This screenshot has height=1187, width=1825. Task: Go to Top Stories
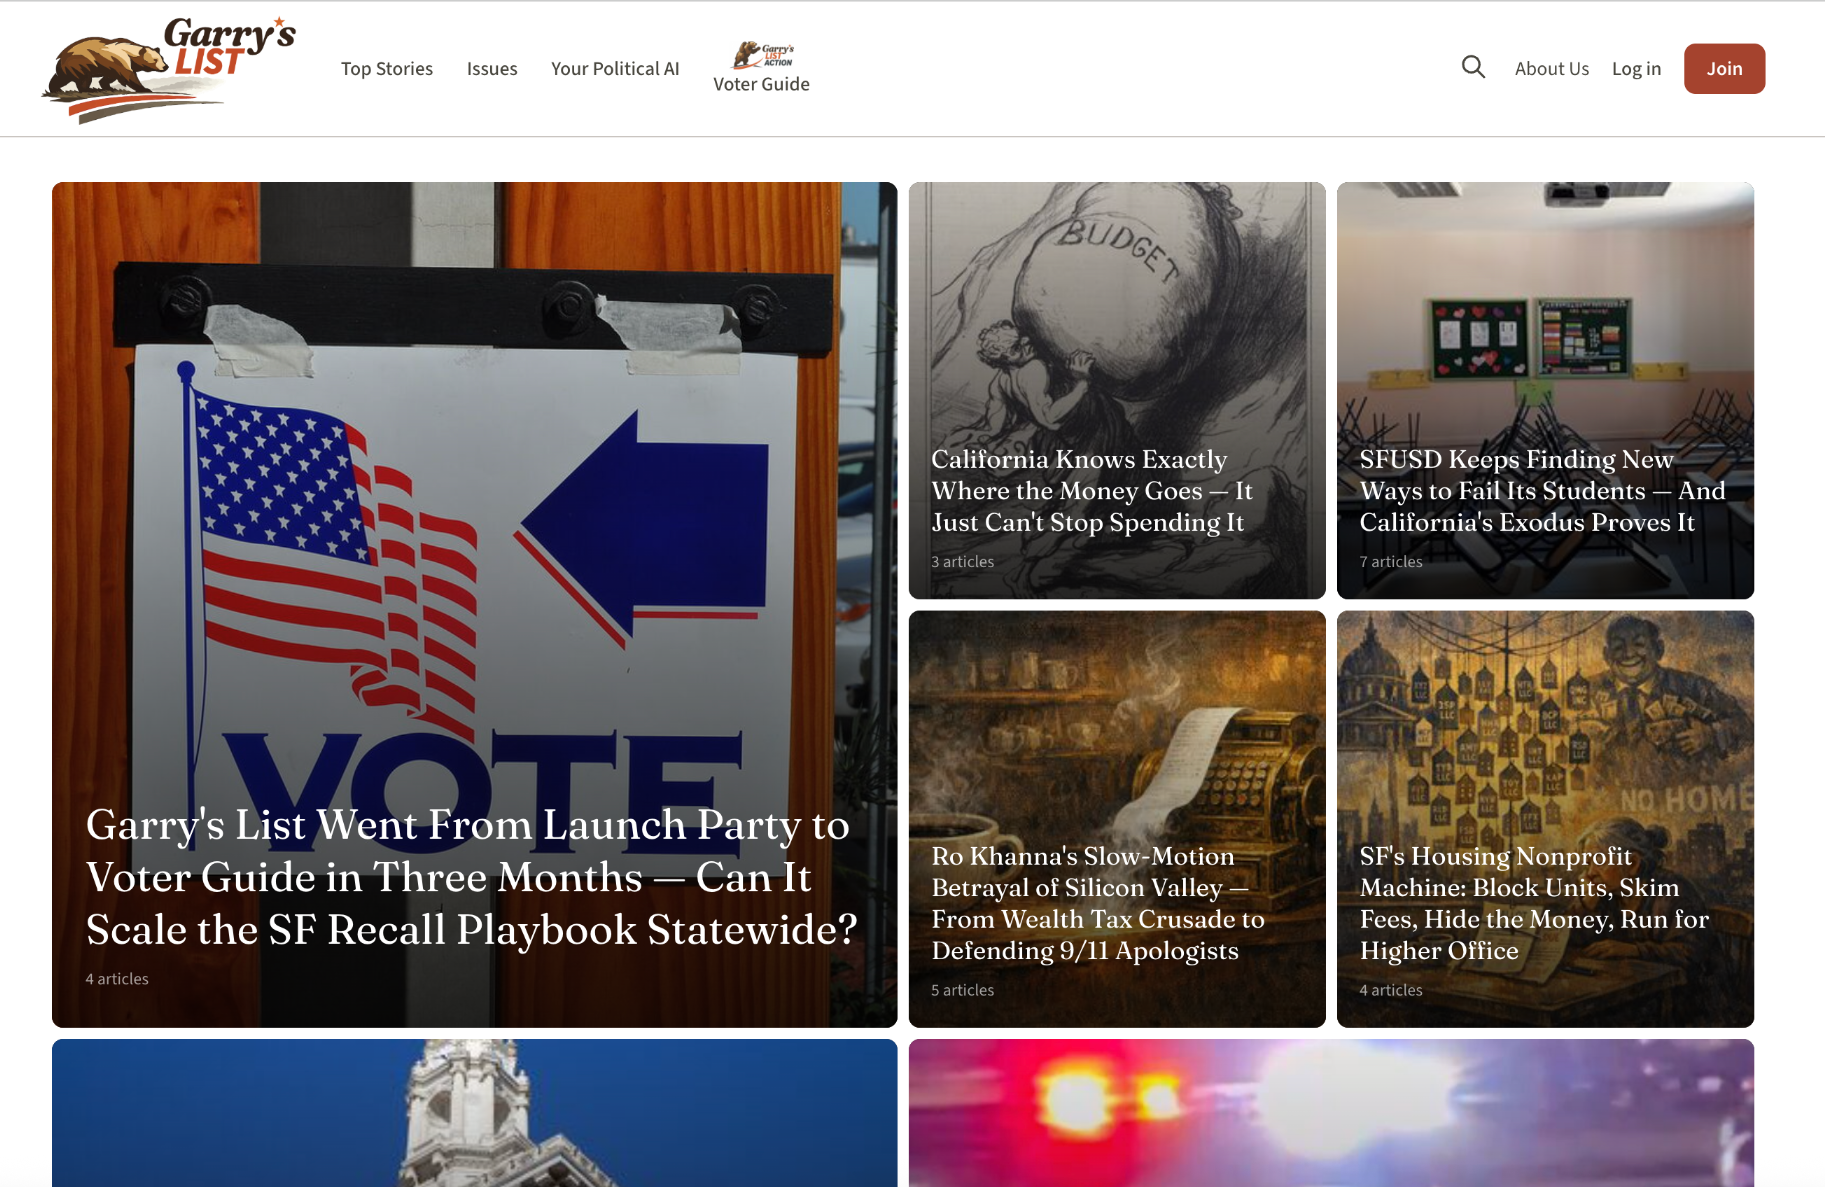pyautogui.click(x=387, y=68)
